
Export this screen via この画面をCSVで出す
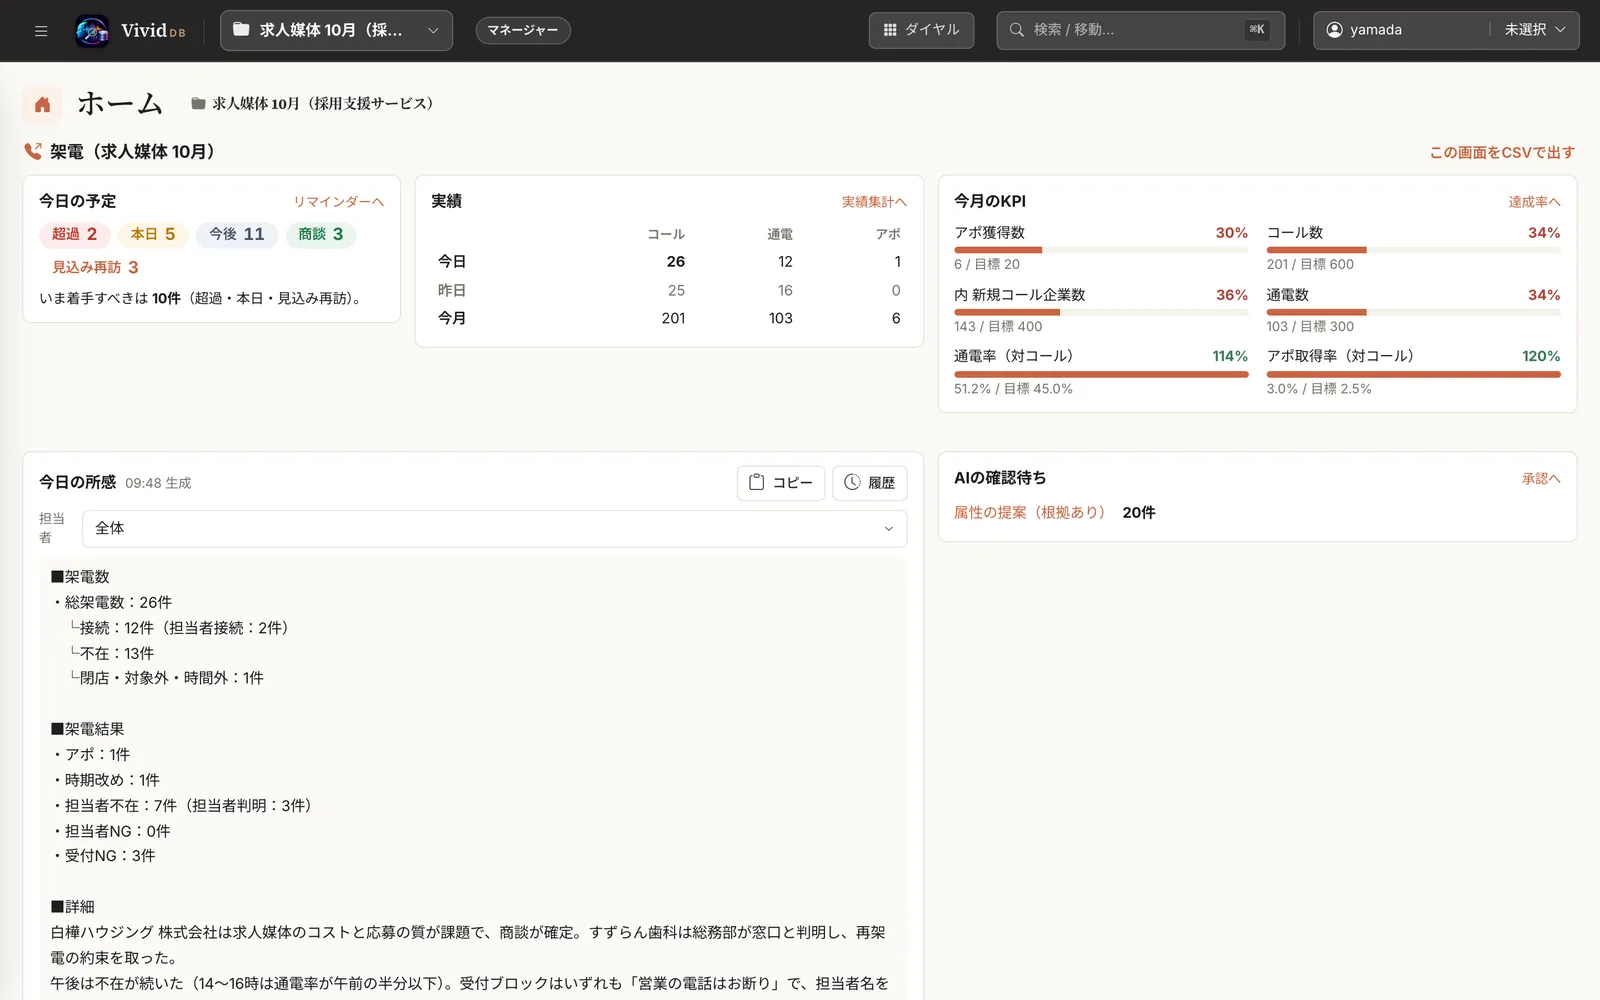pos(1502,153)
